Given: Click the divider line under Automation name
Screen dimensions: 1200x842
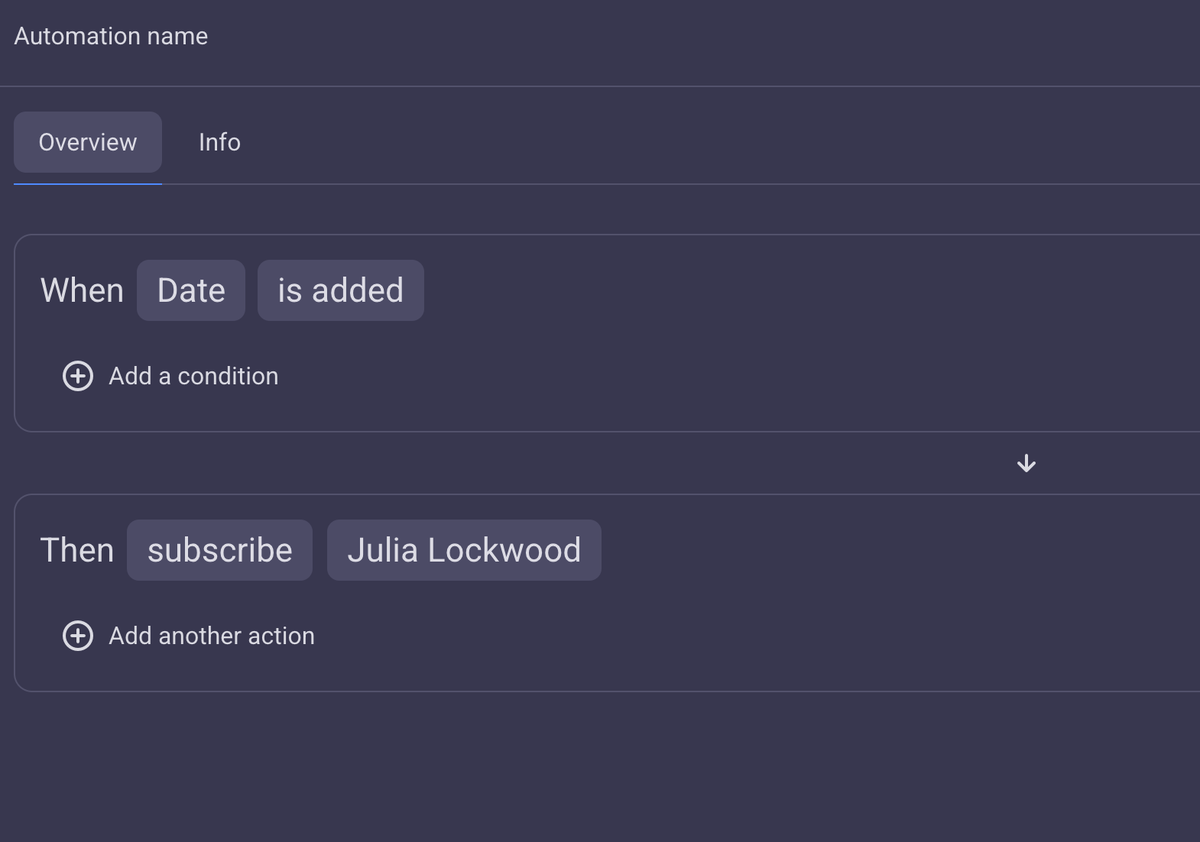Looking at the screenshot, I should pos(600,86).
